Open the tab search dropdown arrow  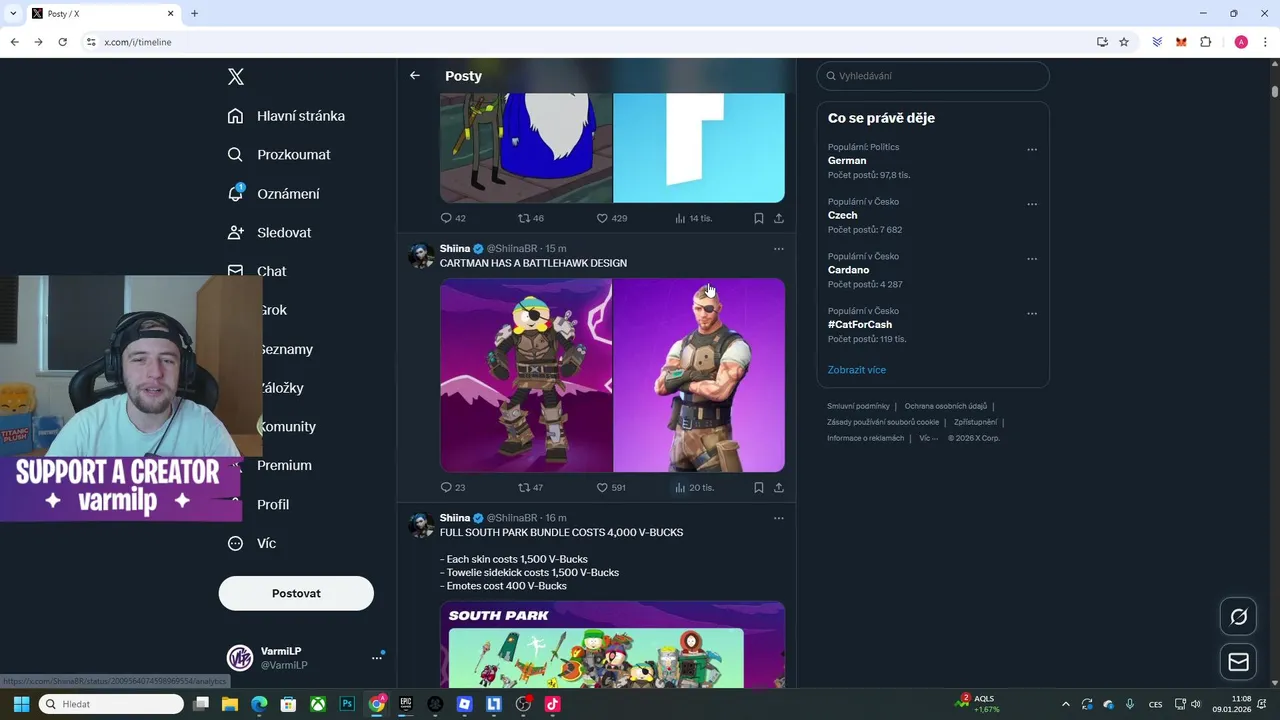click(x=13, y=13)
